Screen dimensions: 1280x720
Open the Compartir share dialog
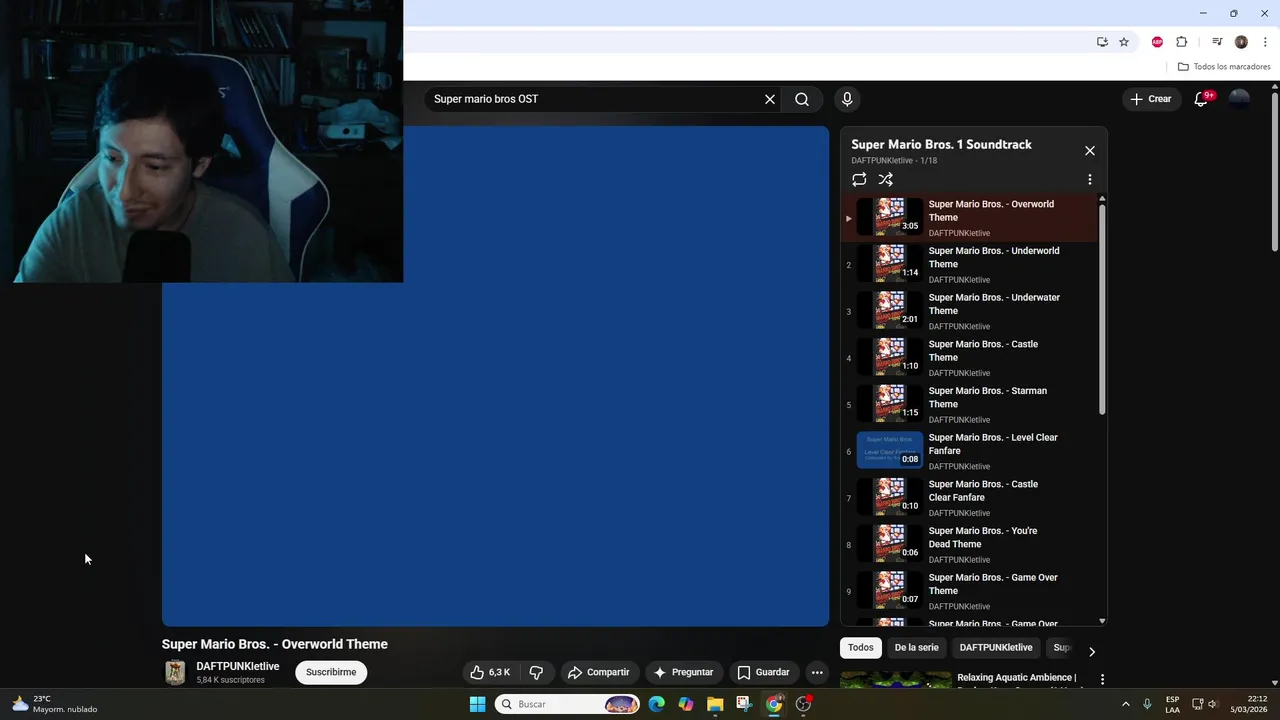pos(599,672)
